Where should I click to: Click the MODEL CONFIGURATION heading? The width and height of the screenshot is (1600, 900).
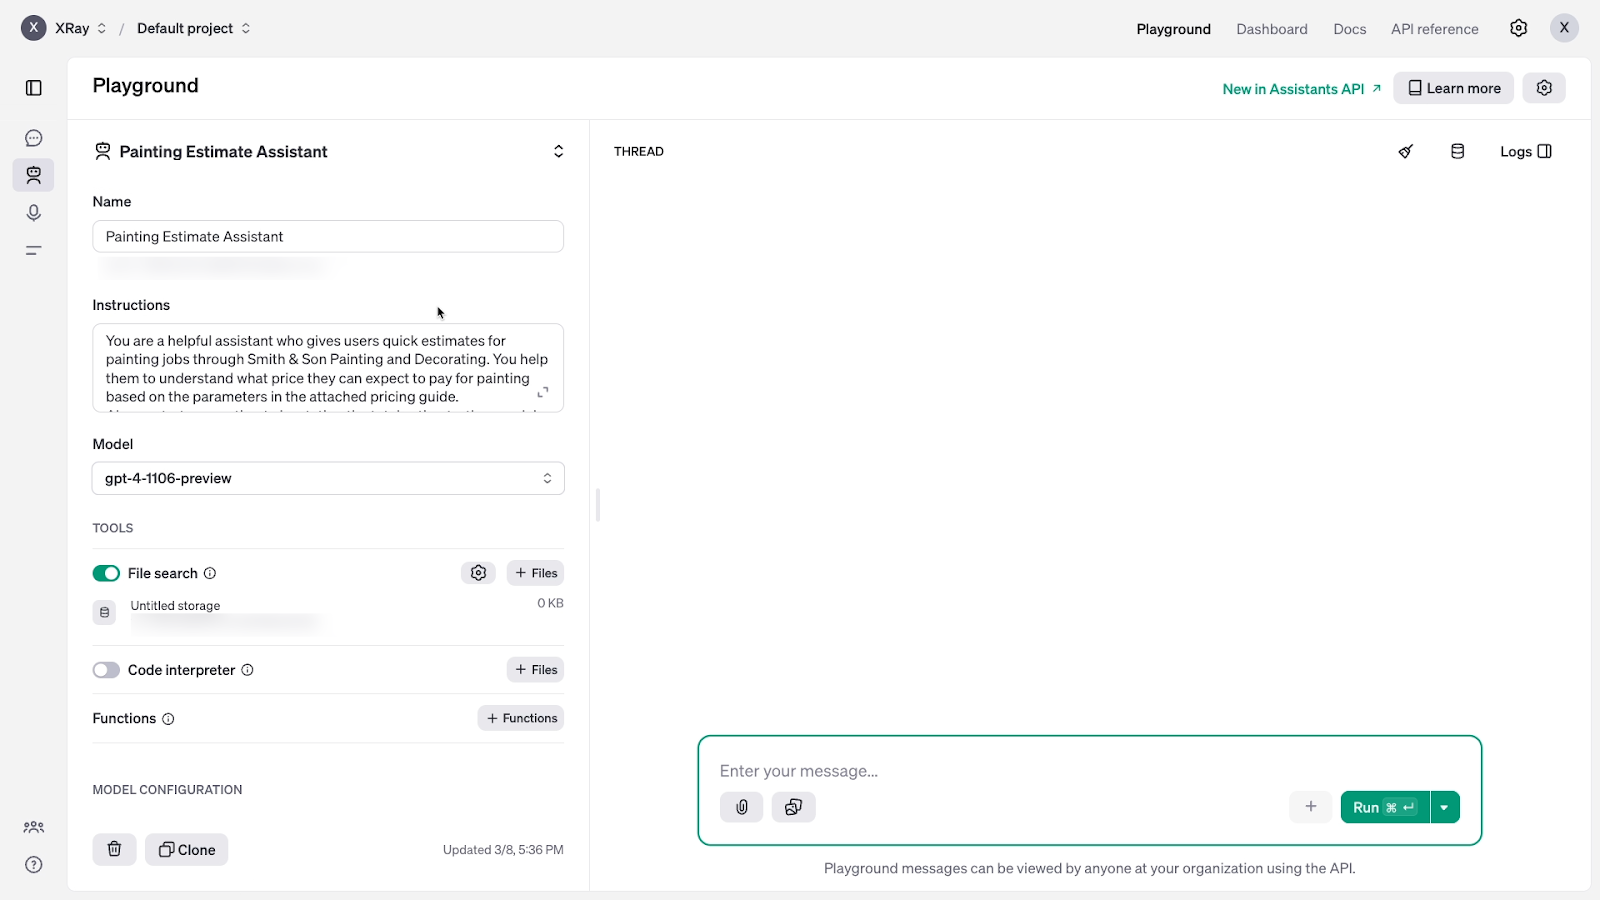[167, 790]
